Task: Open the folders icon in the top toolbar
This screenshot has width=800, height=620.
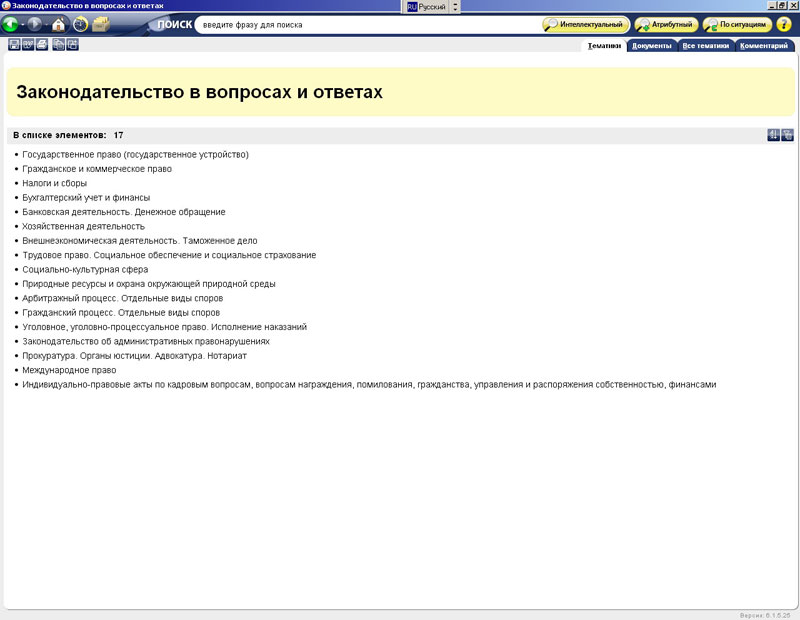Action: click(x=101, y=24)
